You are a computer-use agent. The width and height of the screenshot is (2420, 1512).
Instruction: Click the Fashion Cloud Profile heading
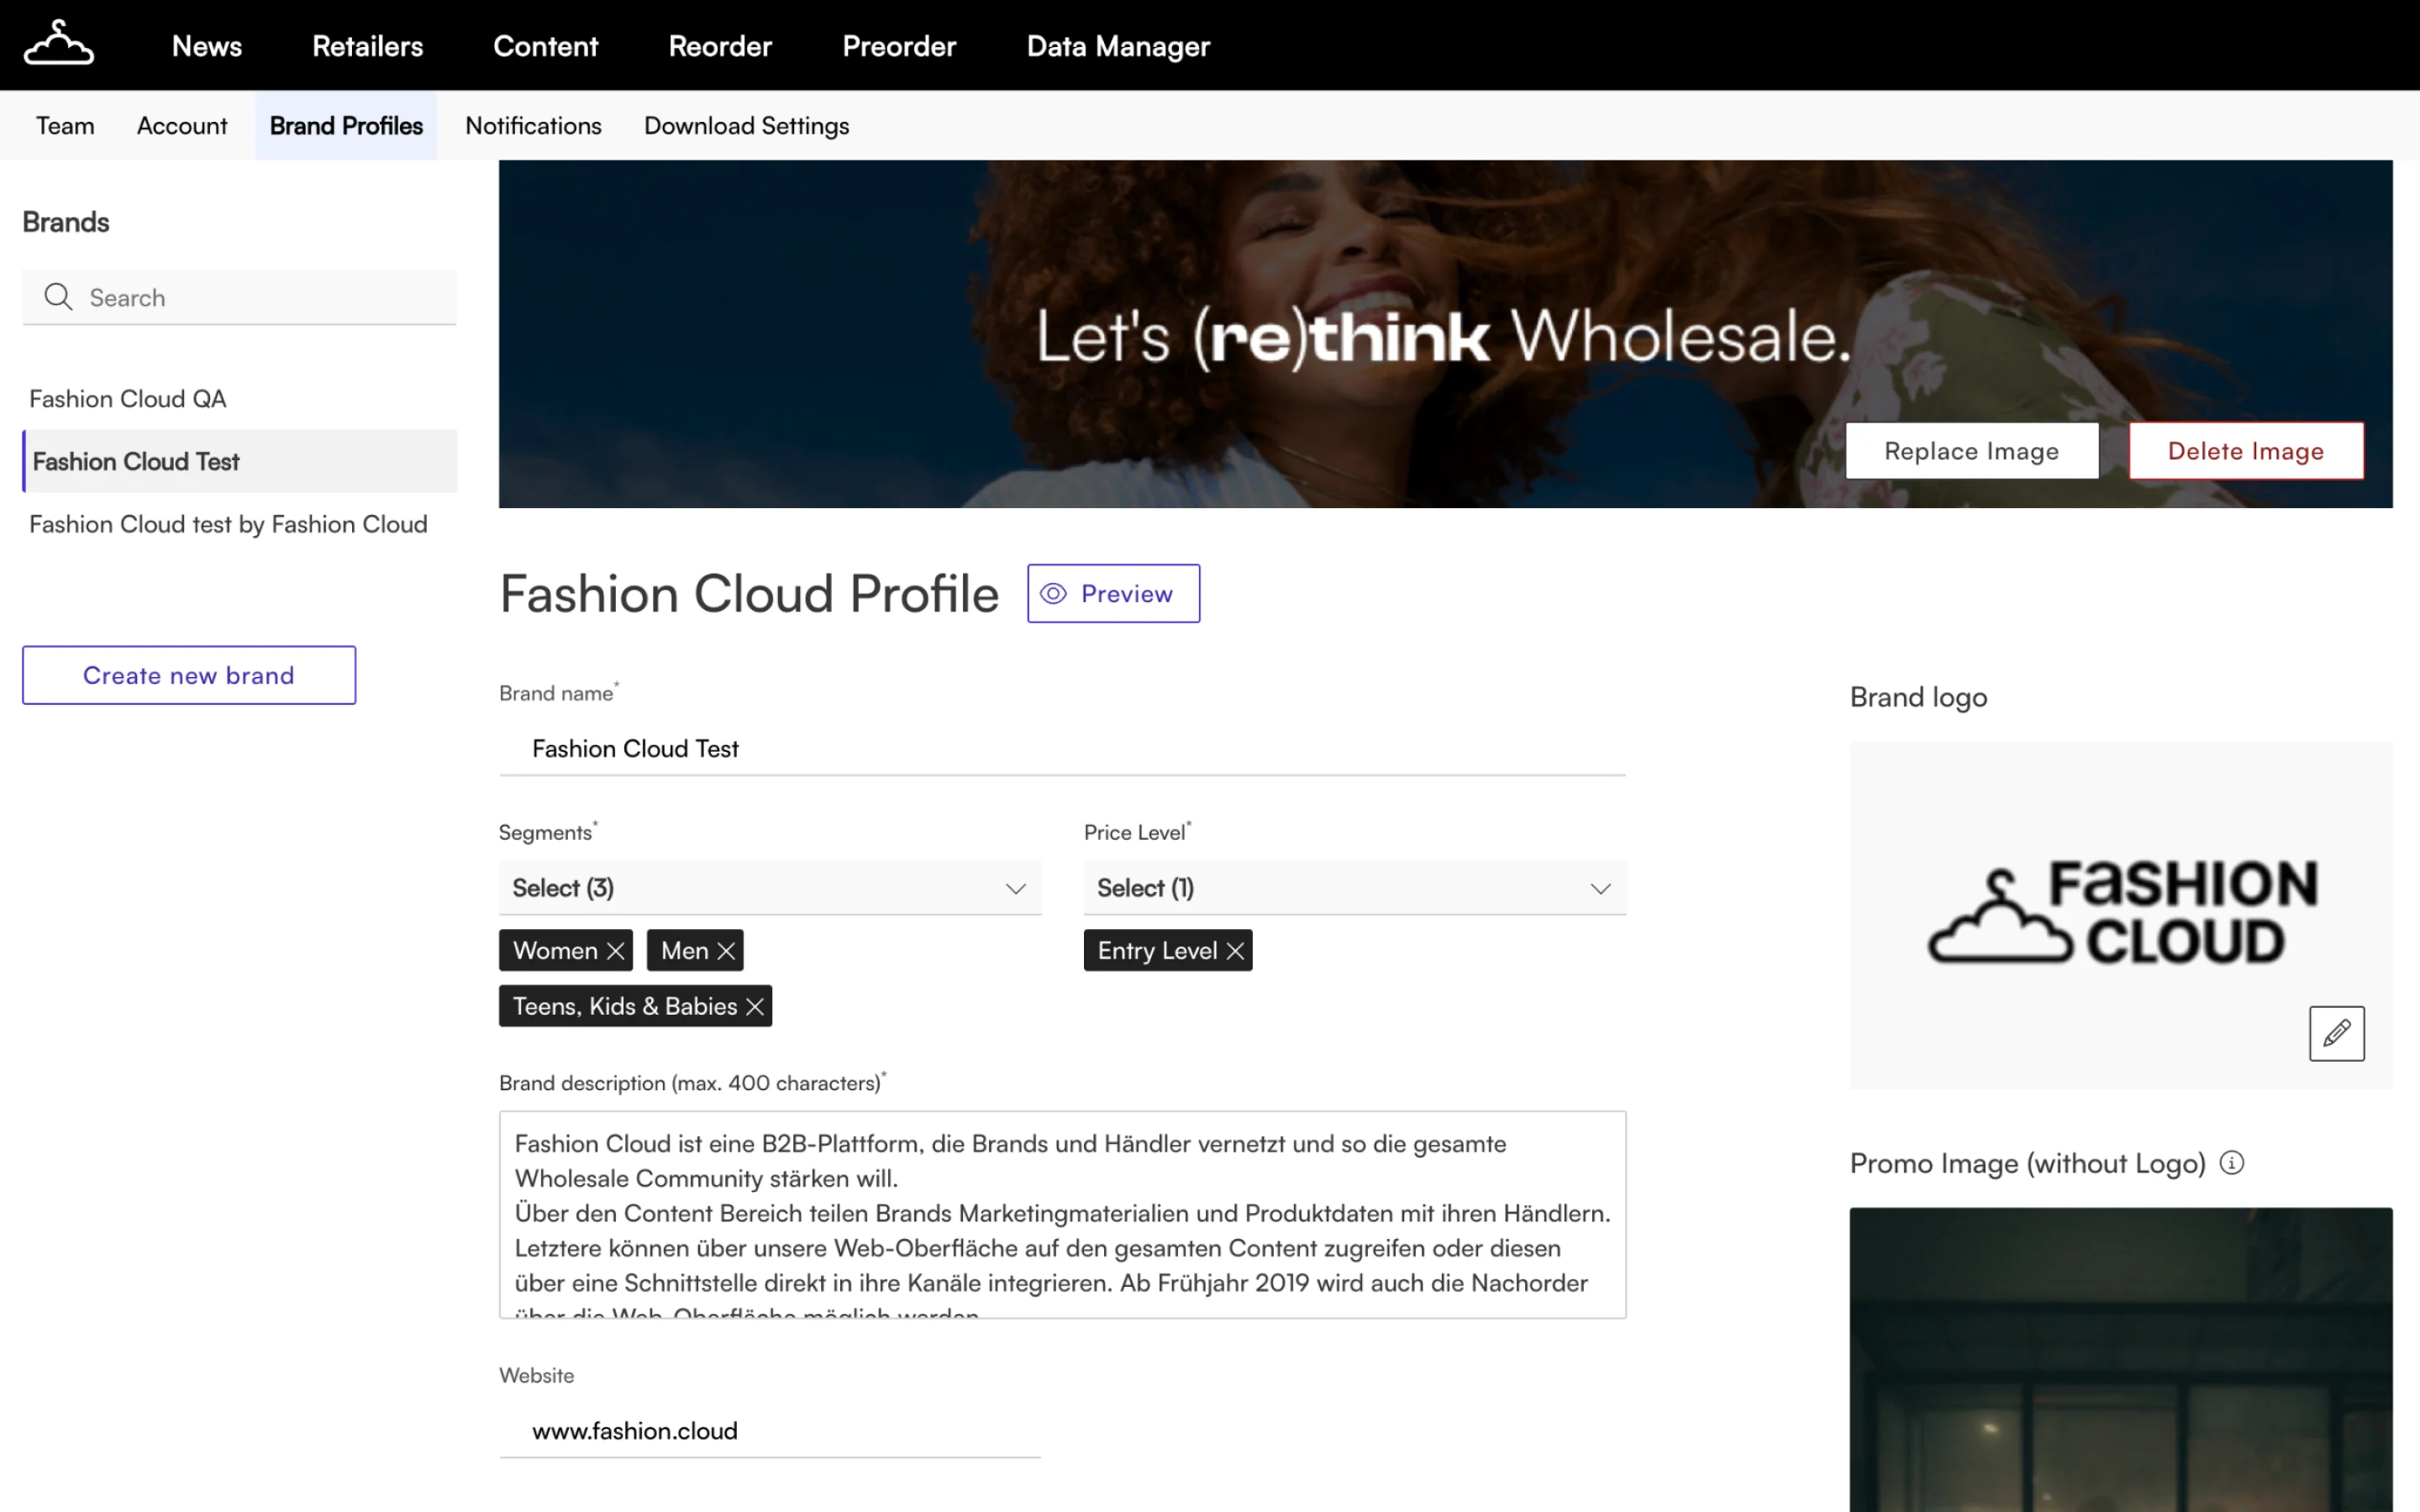tap(749, 594)
